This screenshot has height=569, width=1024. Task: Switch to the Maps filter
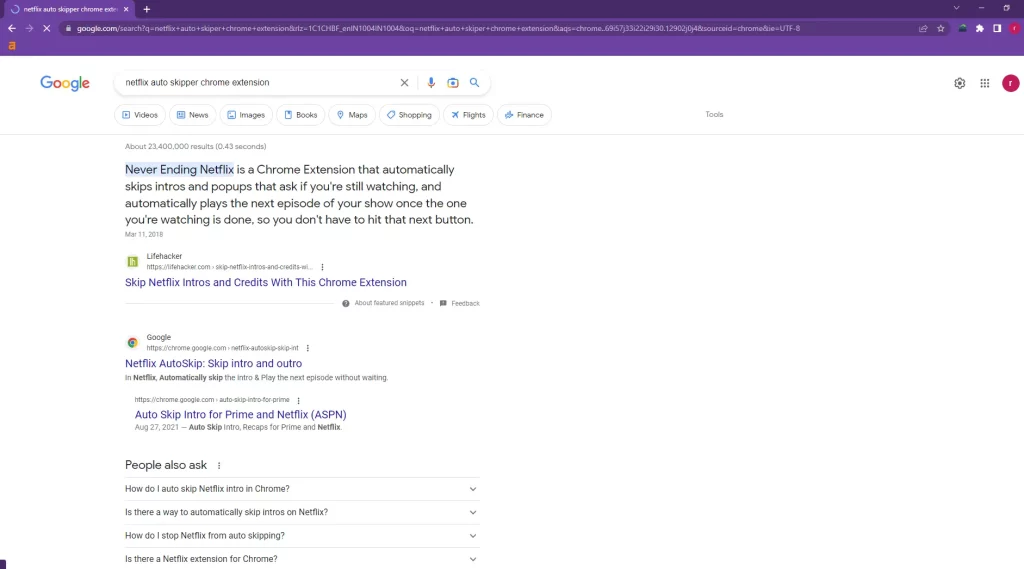click(352, 115)
